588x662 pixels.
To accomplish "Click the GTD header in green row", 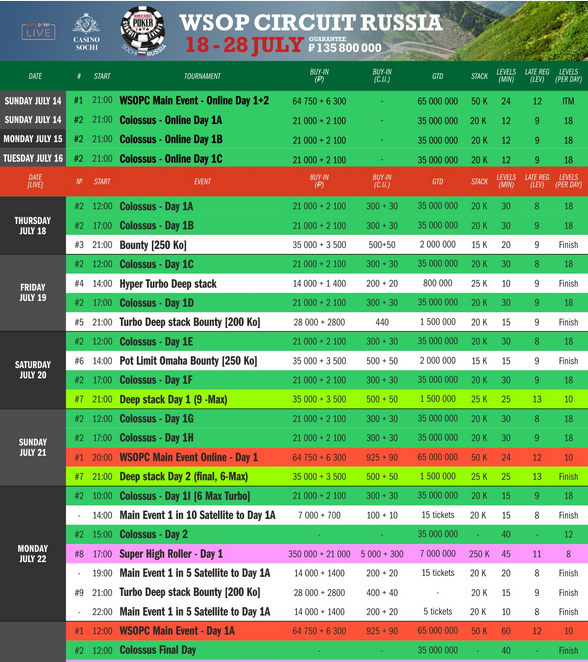I will pos(438,76).
